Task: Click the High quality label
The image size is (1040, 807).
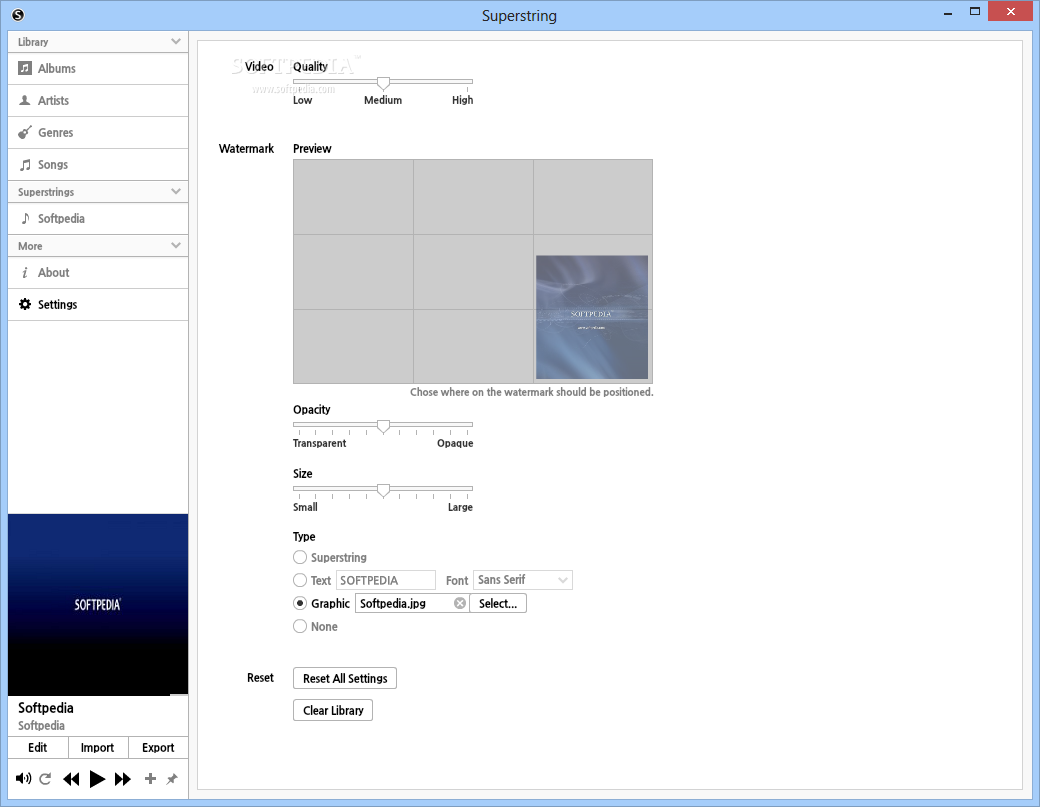Action: pos(462,100)
